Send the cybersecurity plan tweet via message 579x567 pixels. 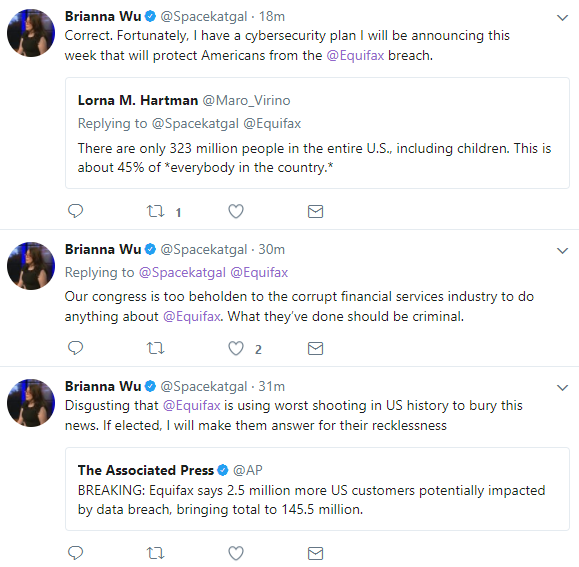[x=315, y=211]
